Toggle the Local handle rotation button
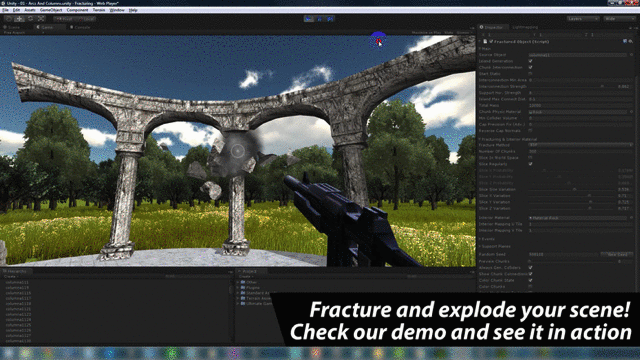The image size is (640, 360). [86, 19]
